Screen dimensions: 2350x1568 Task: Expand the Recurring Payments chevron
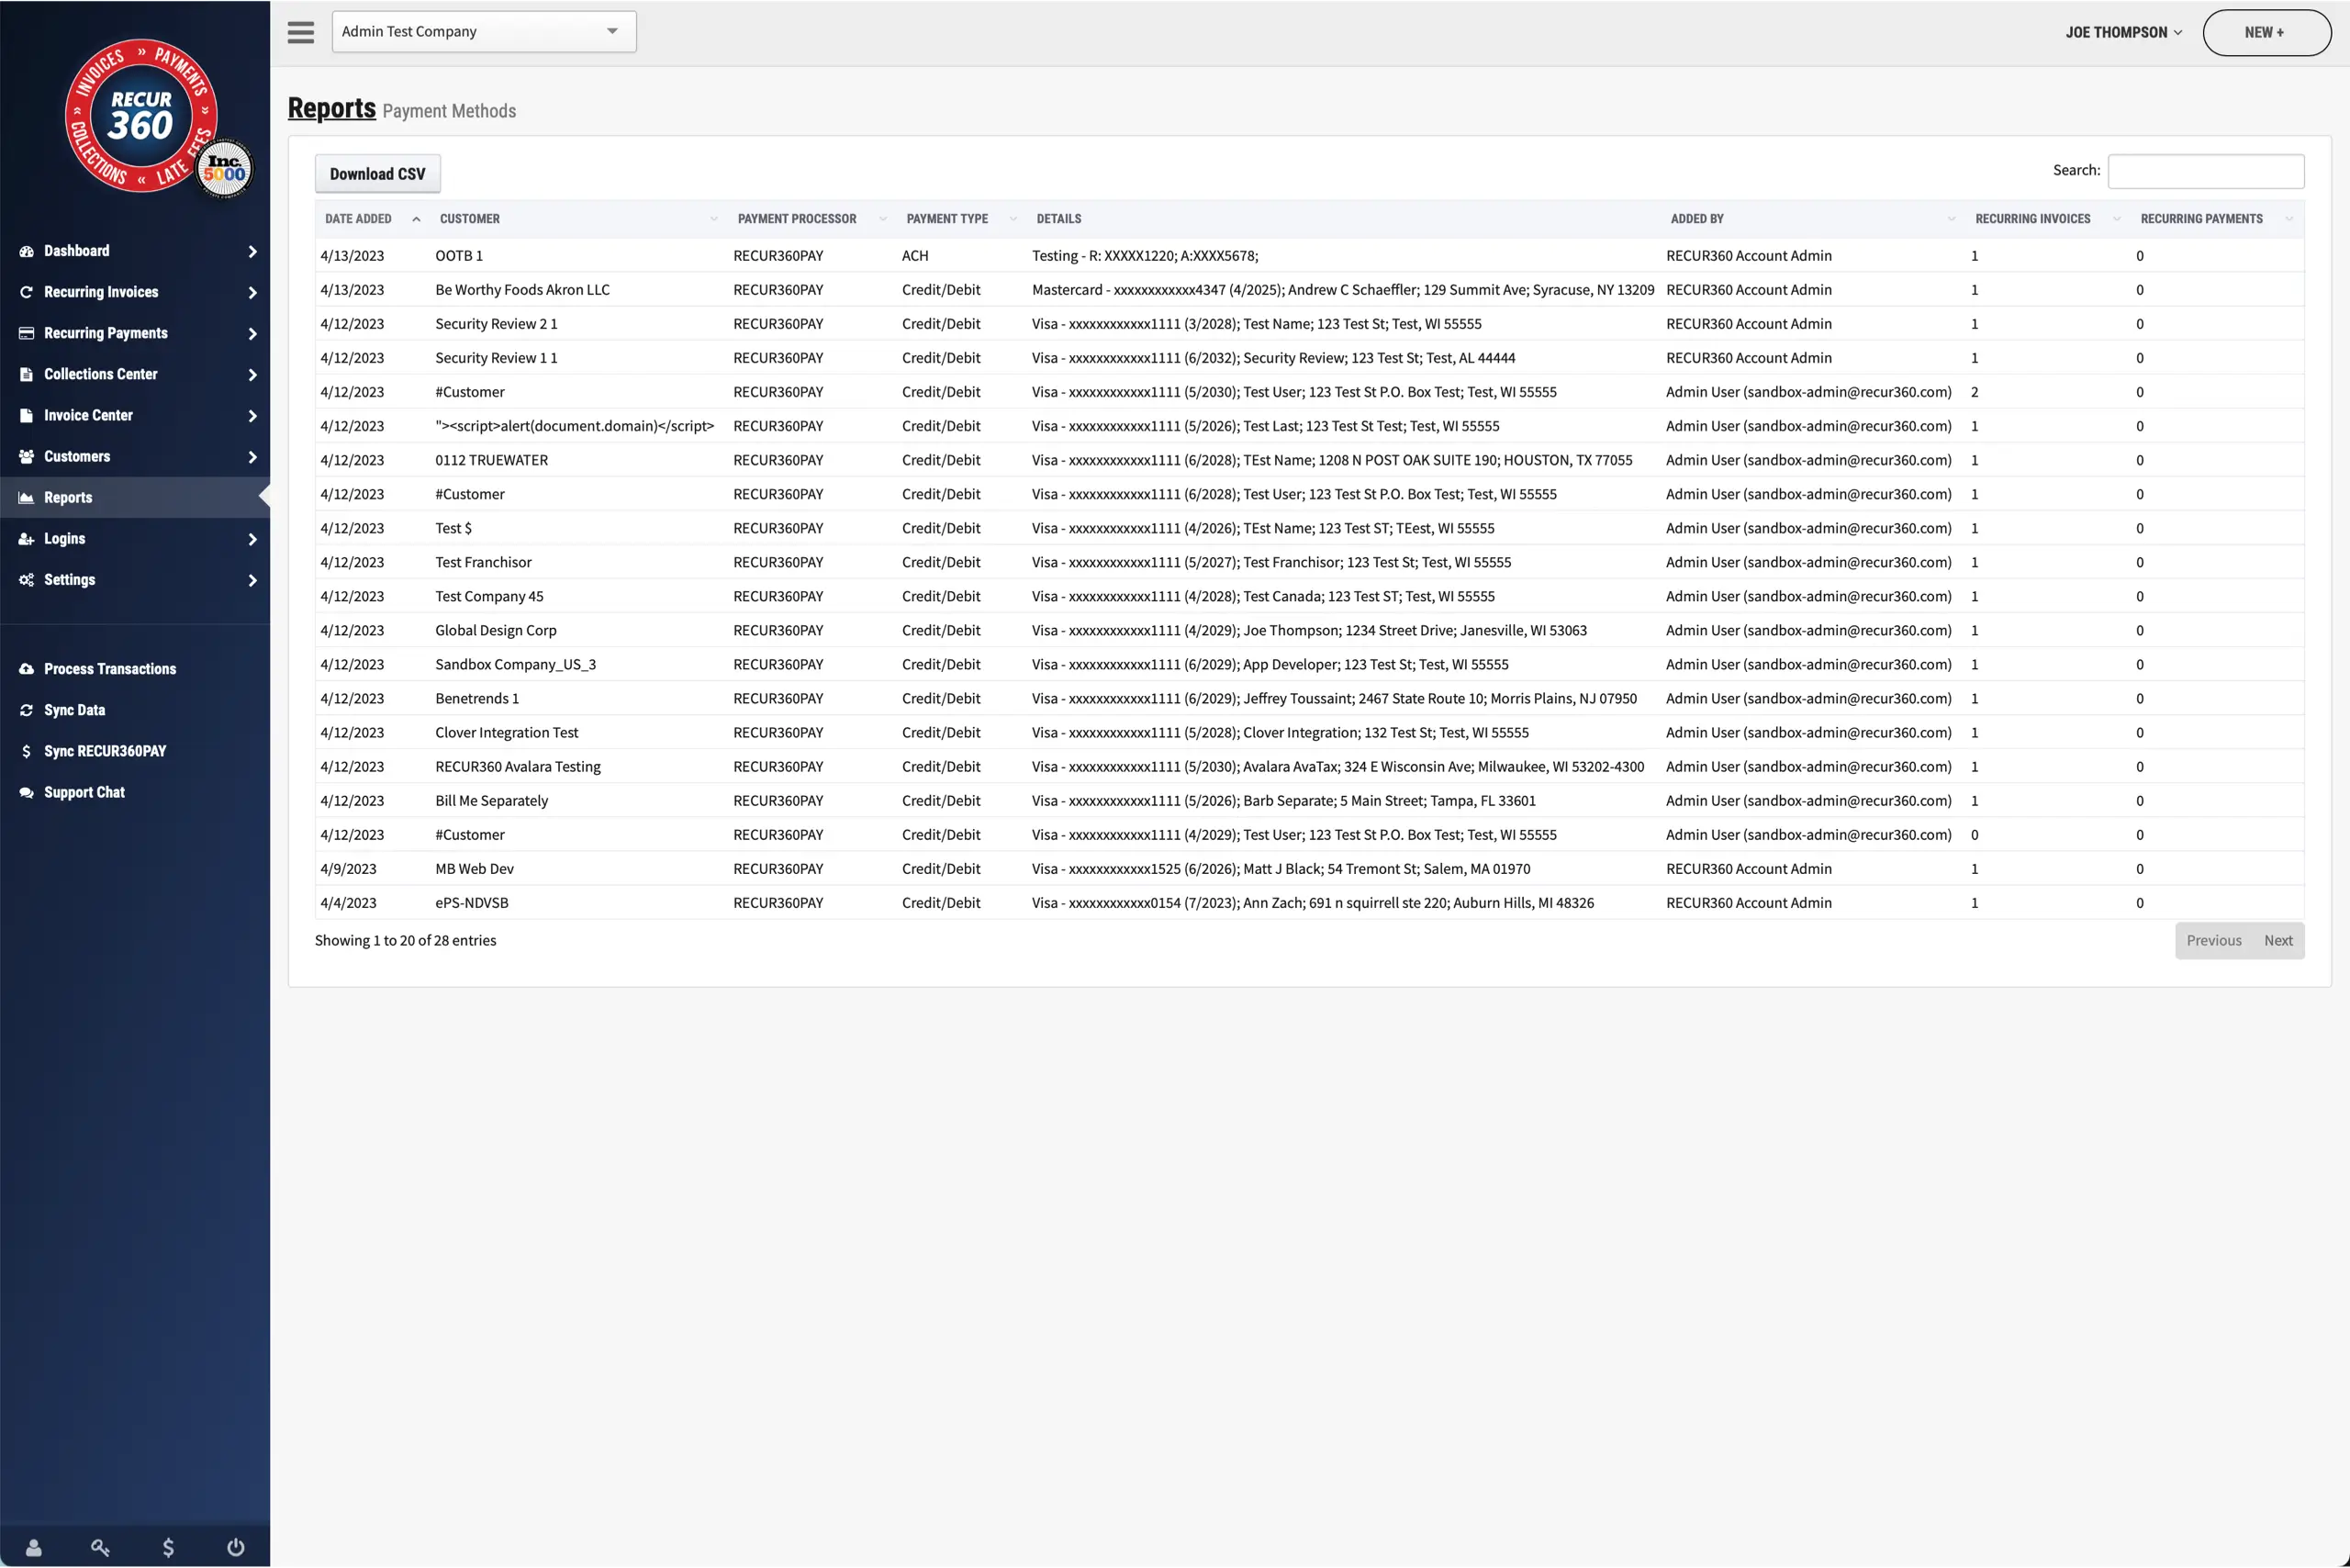(252, 334)
